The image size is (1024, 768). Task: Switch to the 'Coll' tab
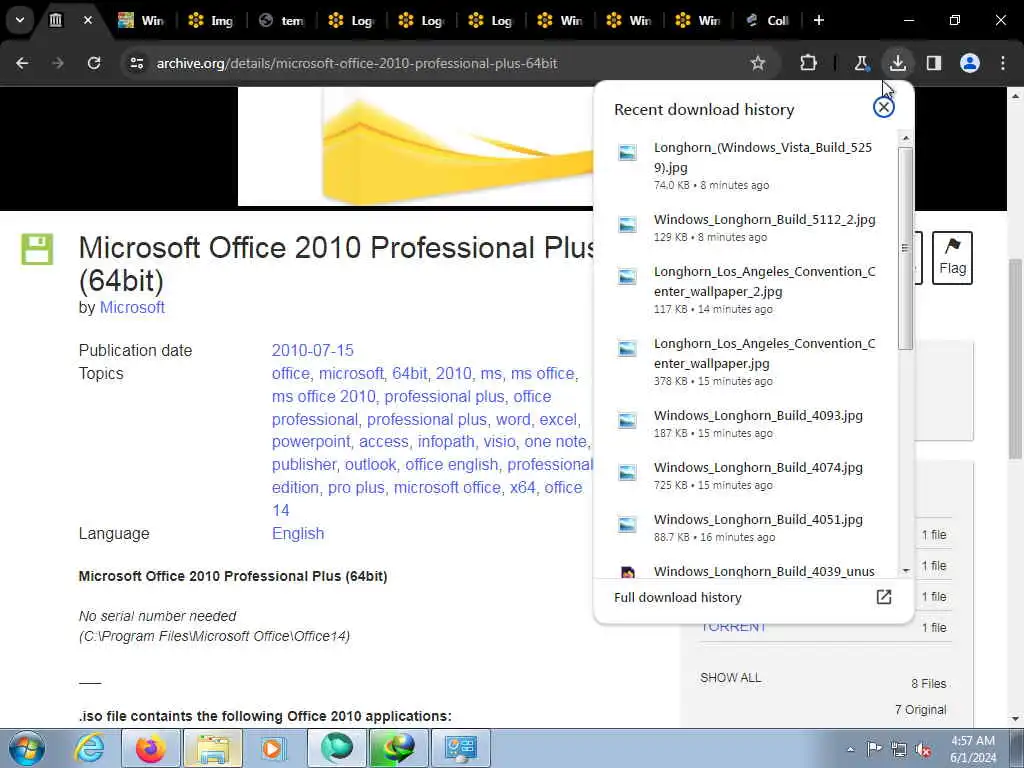pyautogui.click(x=767, y=20)
